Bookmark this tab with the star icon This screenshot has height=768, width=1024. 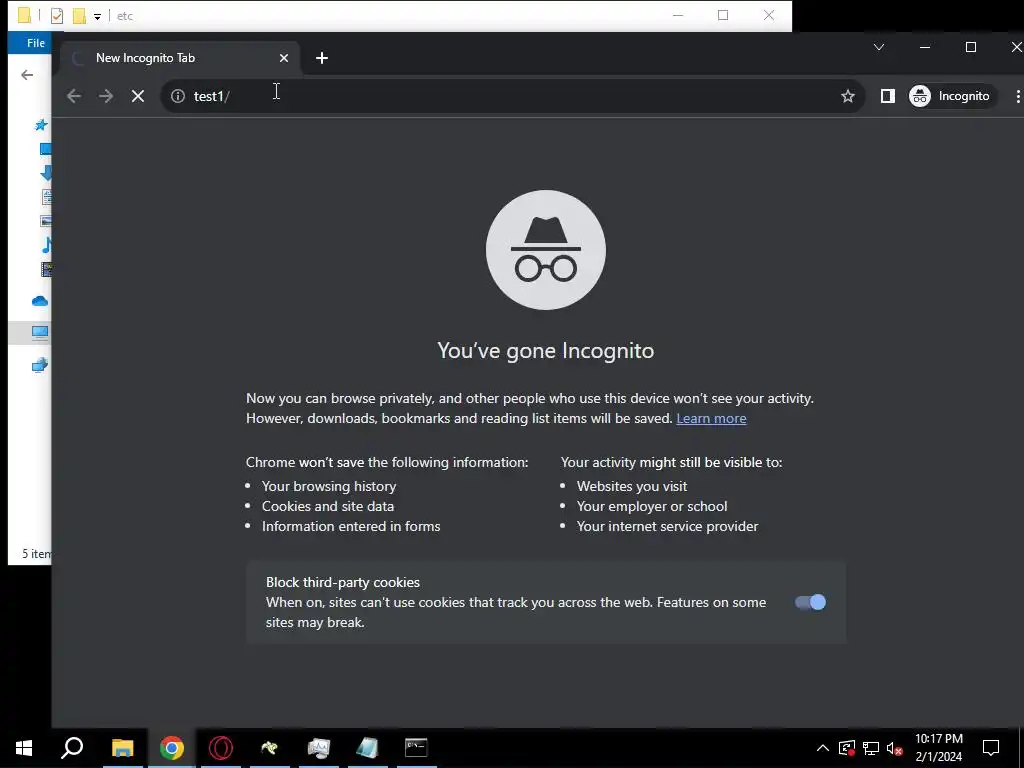click(x=848, y=96)
